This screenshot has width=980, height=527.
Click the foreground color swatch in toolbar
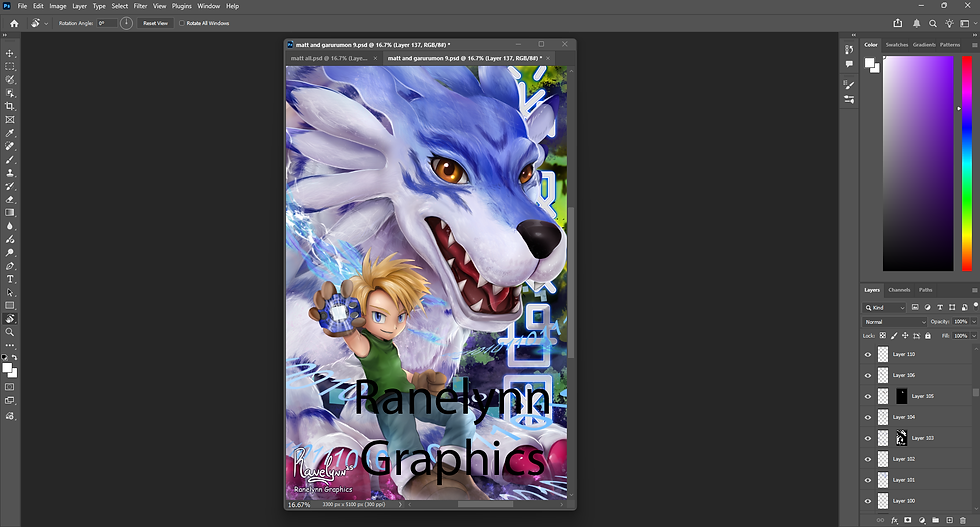[x=7, y=368]
